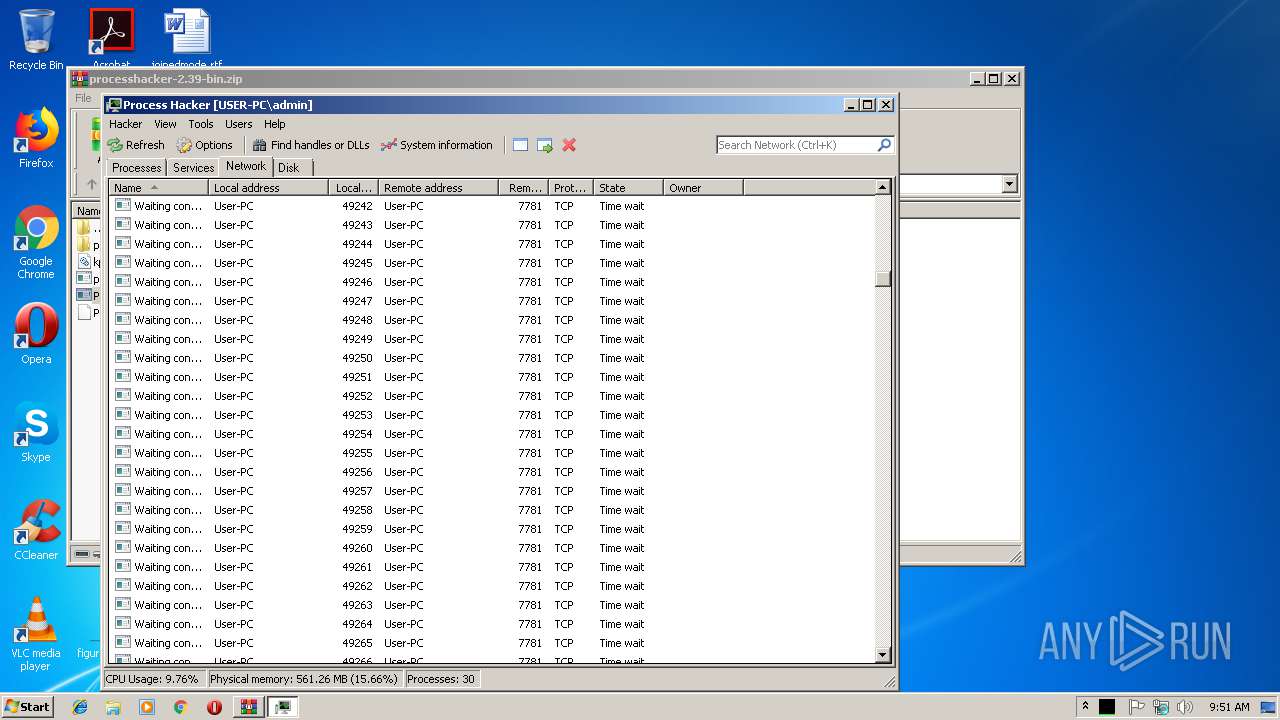Screen dimensions: 1280x720
Task: Click the red X kill window icon
Action: 569,145
